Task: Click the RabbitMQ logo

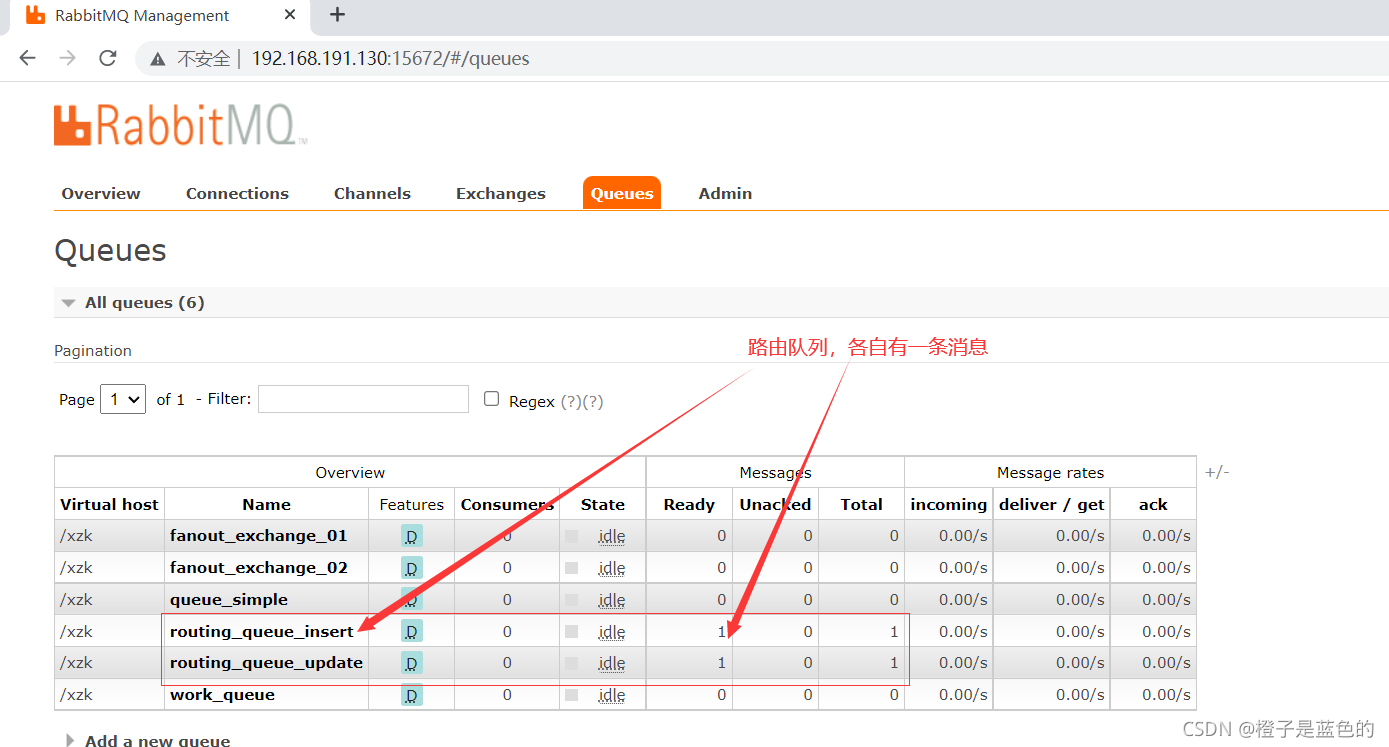Action: 180,125
